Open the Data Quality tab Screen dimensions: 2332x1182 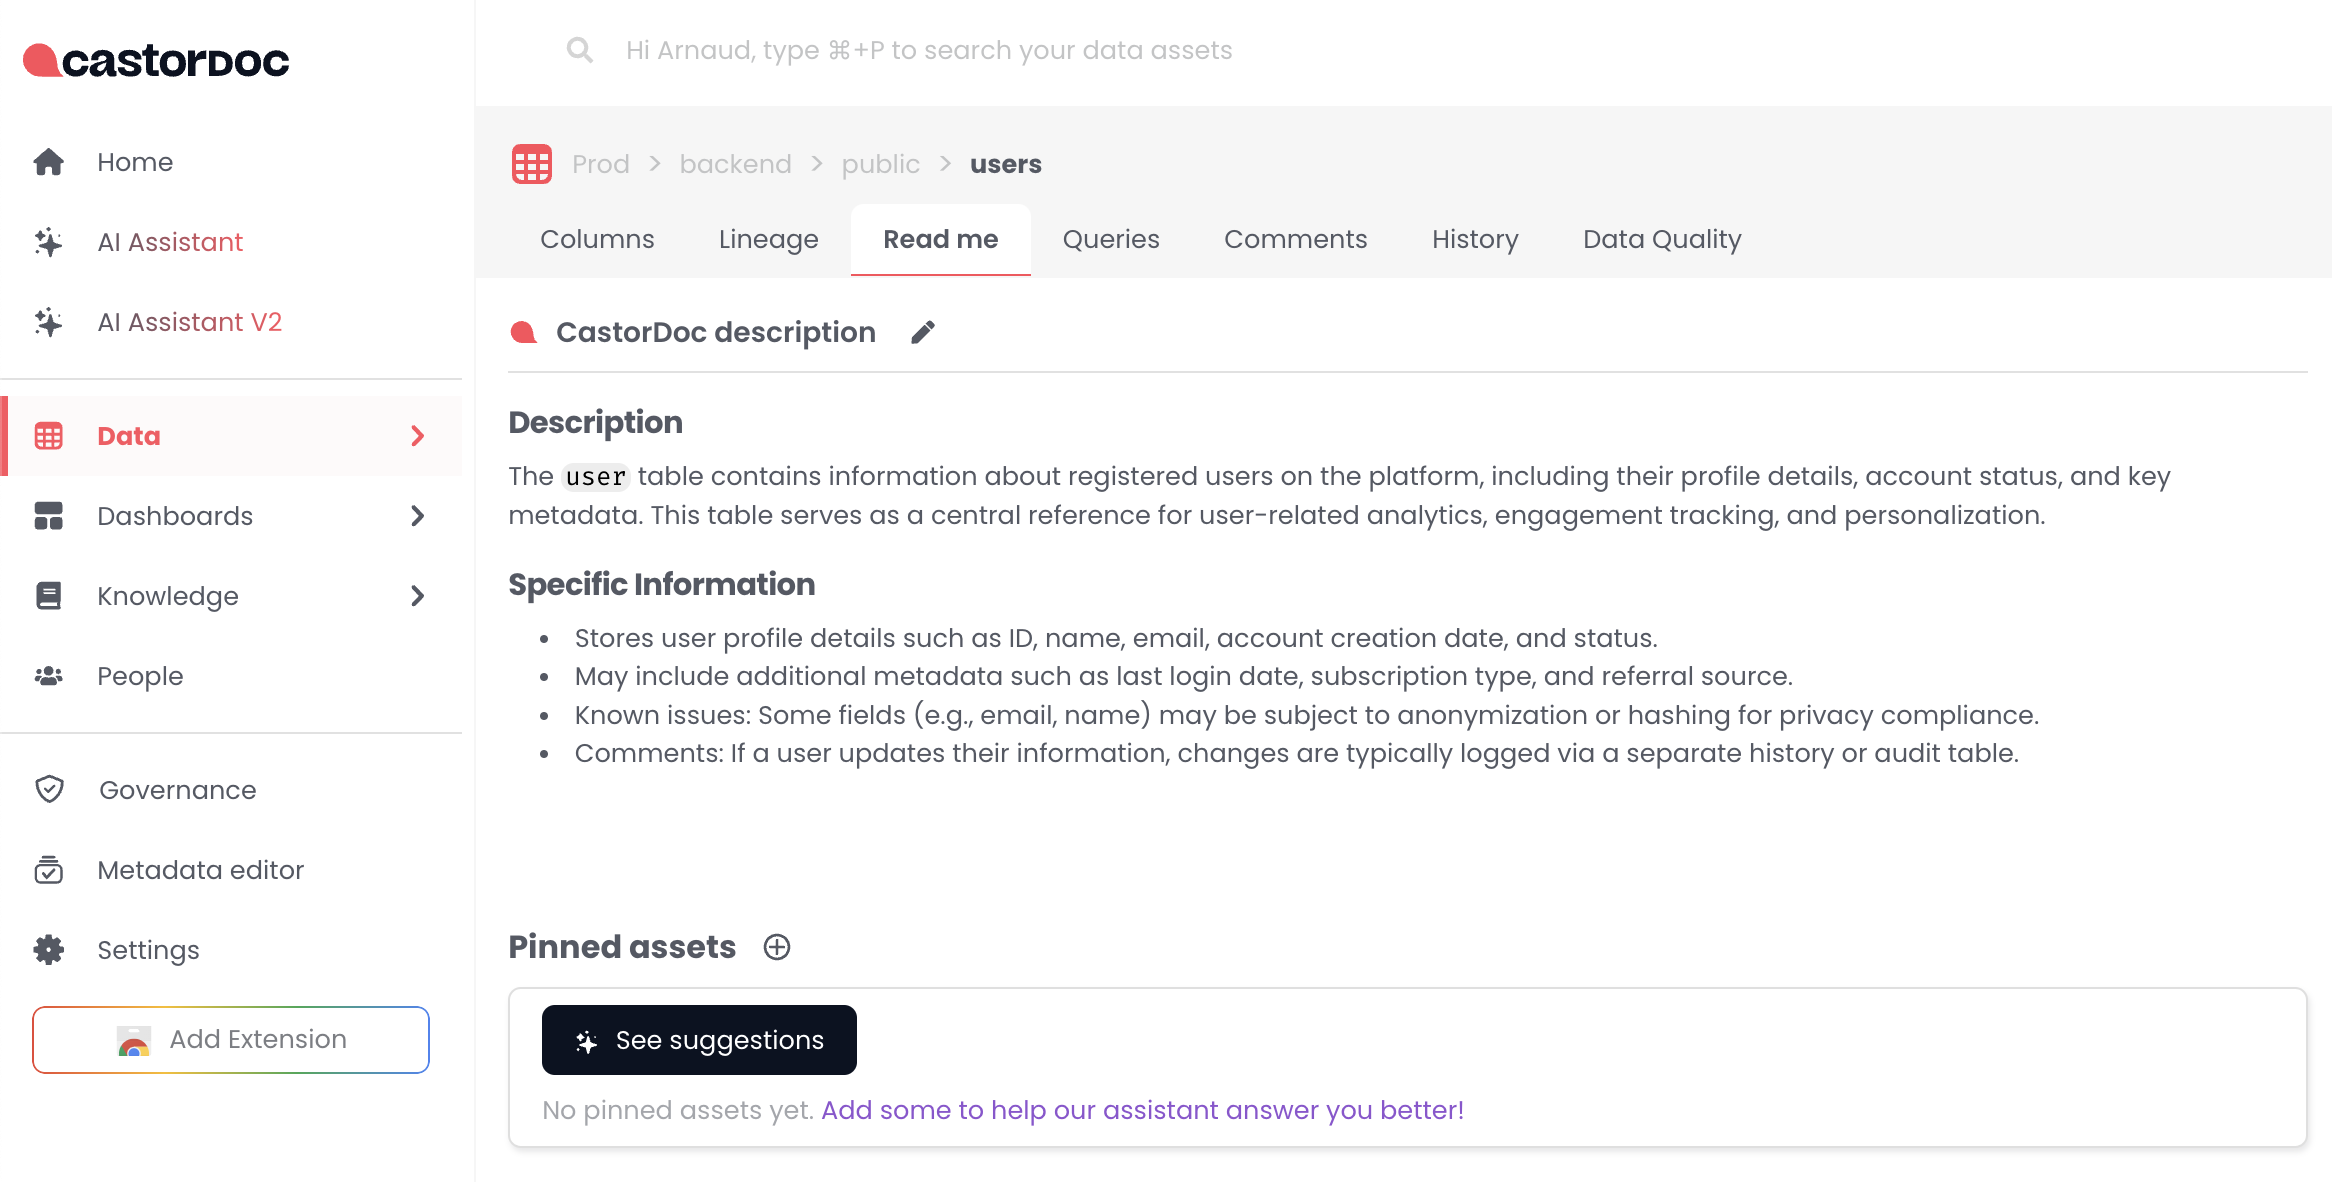pos(1661,240)
